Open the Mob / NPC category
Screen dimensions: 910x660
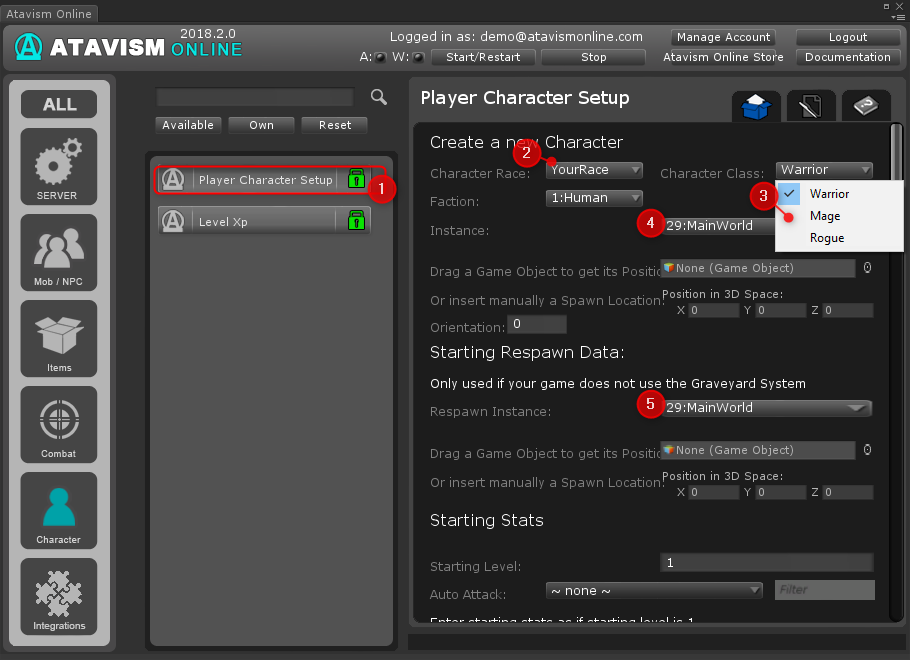click(59, 251)
